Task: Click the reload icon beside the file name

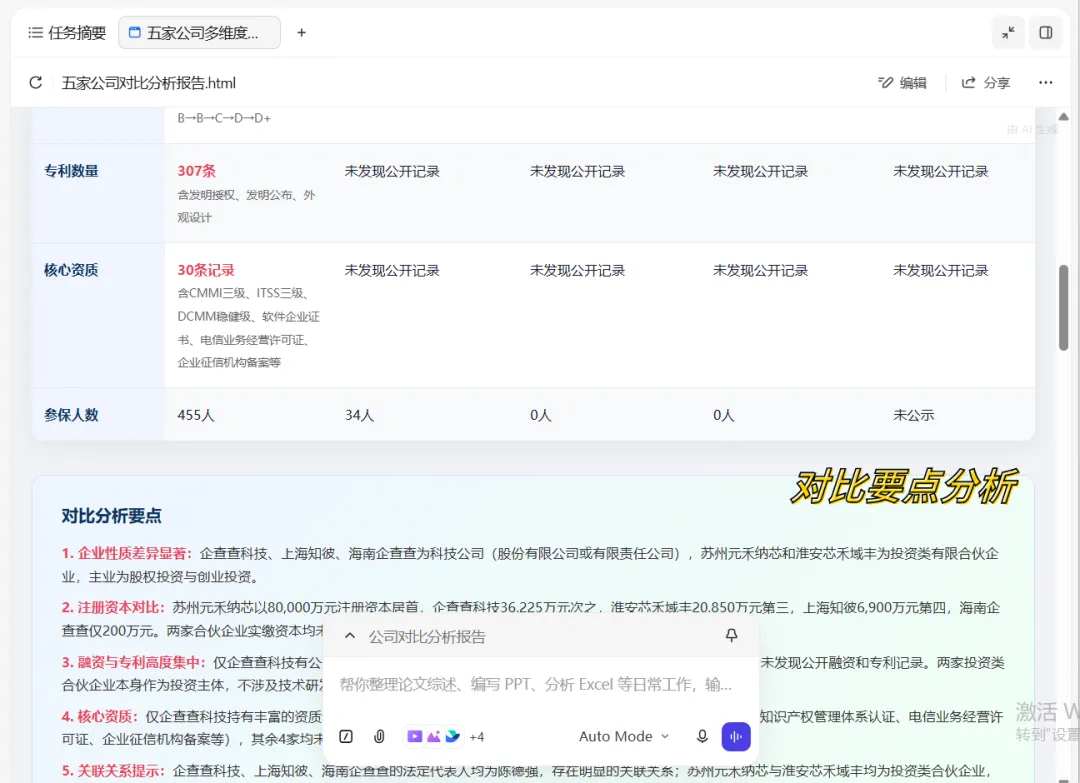Action: pyautogui.click(x=36, y=83)
